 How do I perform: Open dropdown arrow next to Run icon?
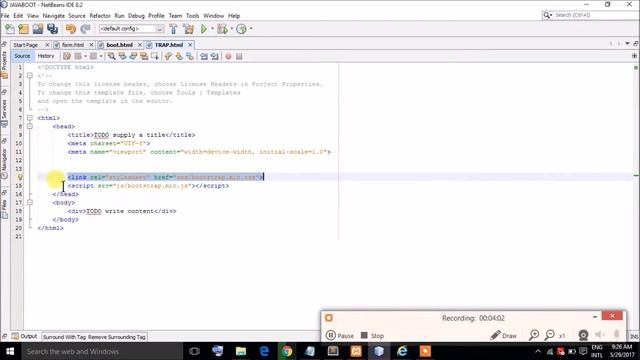tap(212, 29)
